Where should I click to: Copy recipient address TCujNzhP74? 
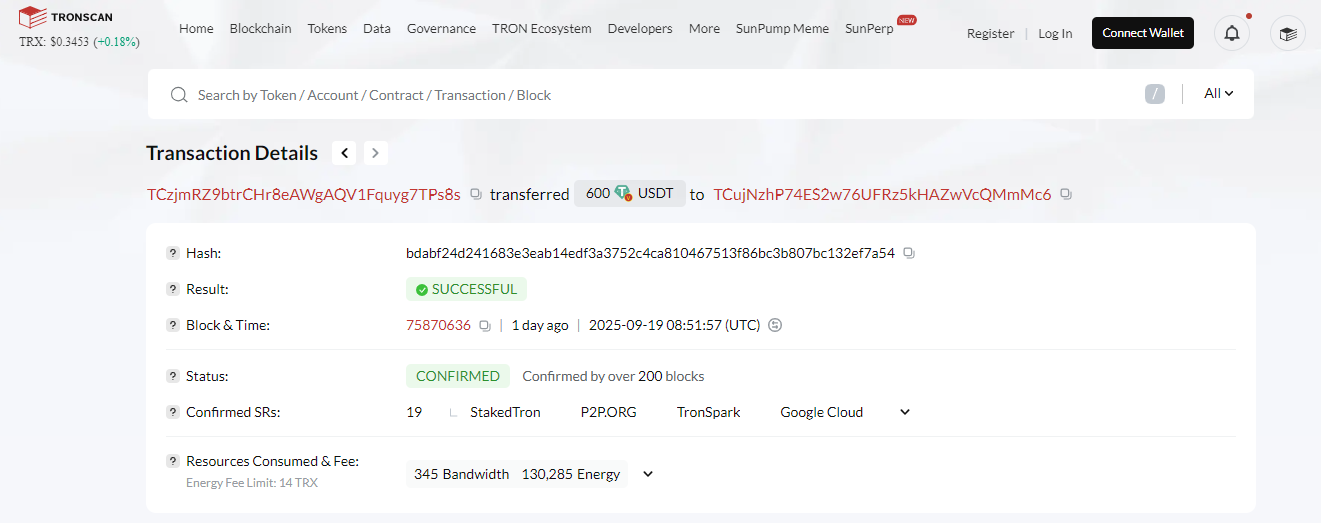click(1066, 194)
